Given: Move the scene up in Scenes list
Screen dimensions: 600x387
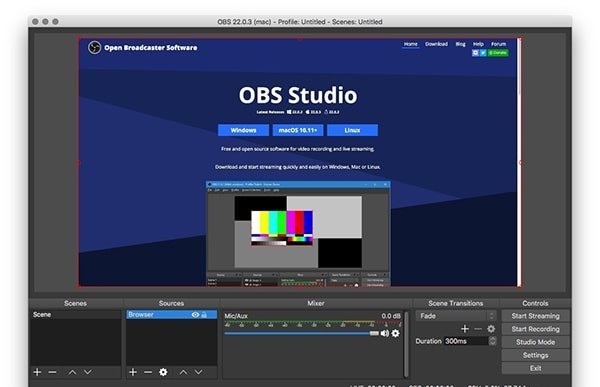Looking at the screenshot, I should coord(72,372).
